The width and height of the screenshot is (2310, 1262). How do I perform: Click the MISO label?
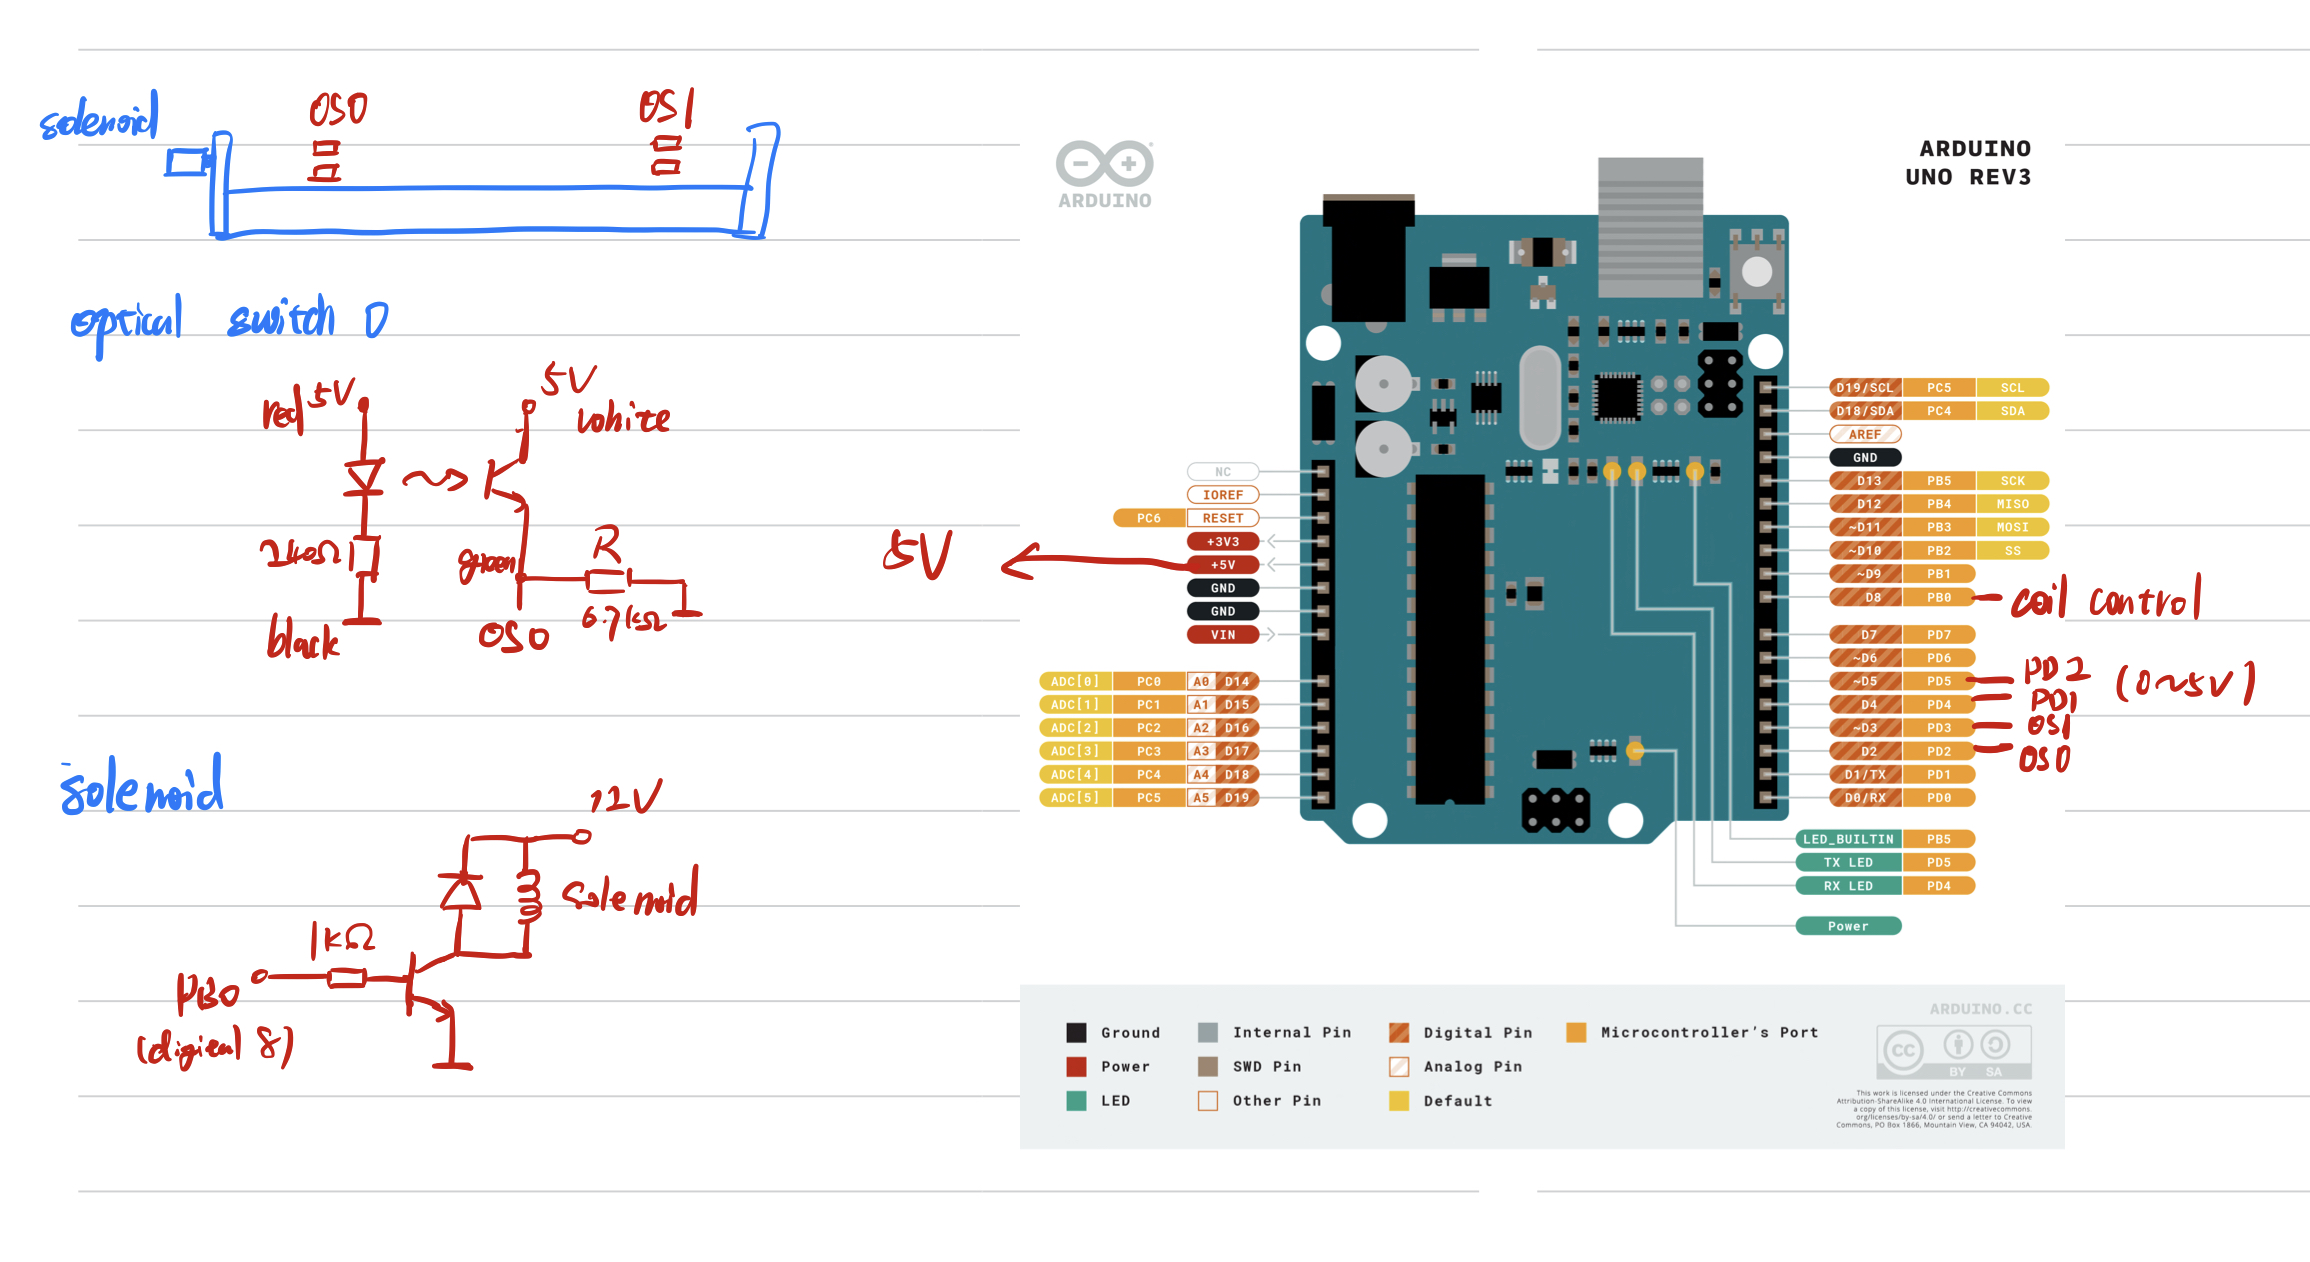click(2012, 504)
